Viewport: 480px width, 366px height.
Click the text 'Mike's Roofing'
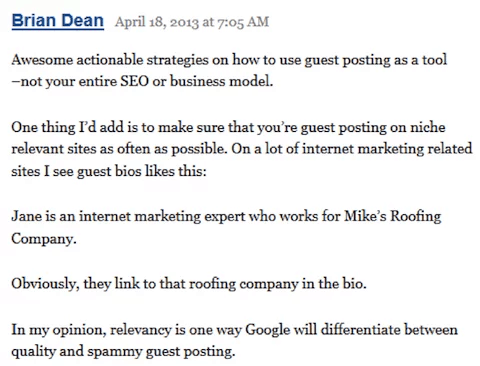[393, 217]
